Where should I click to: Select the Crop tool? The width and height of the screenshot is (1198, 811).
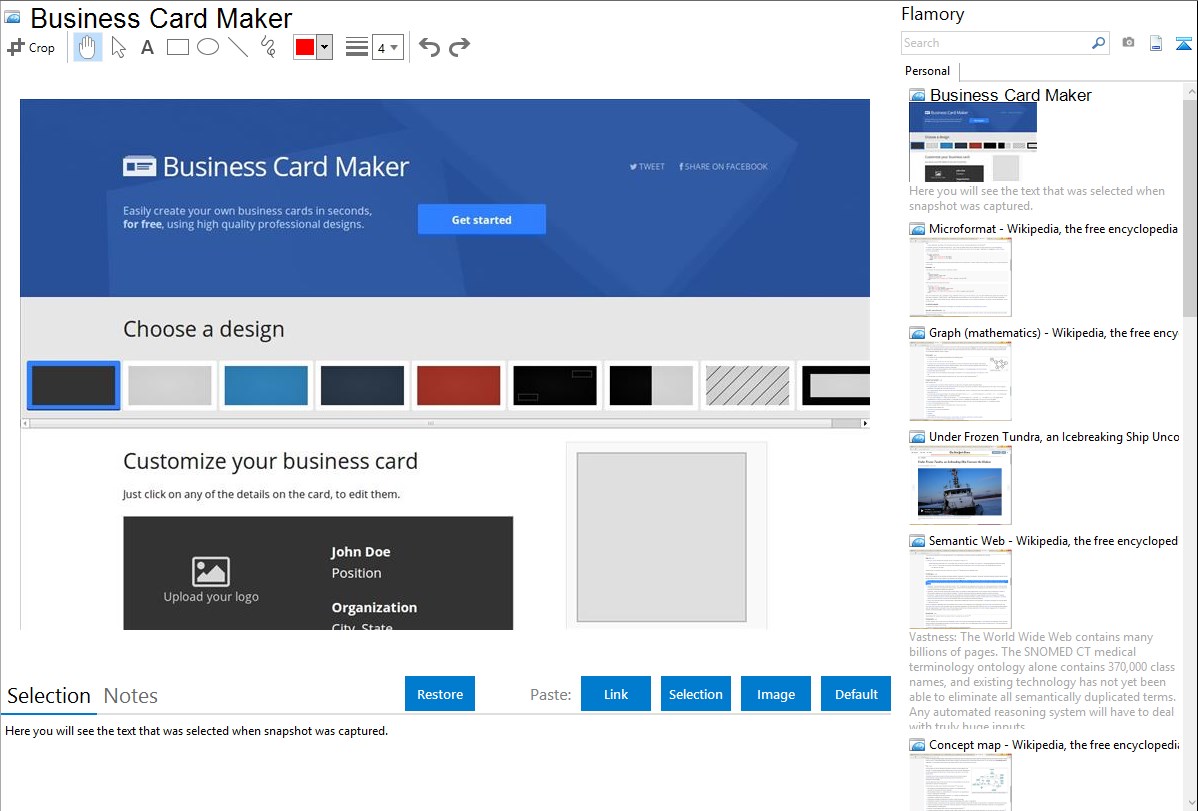tap(31, 47)
